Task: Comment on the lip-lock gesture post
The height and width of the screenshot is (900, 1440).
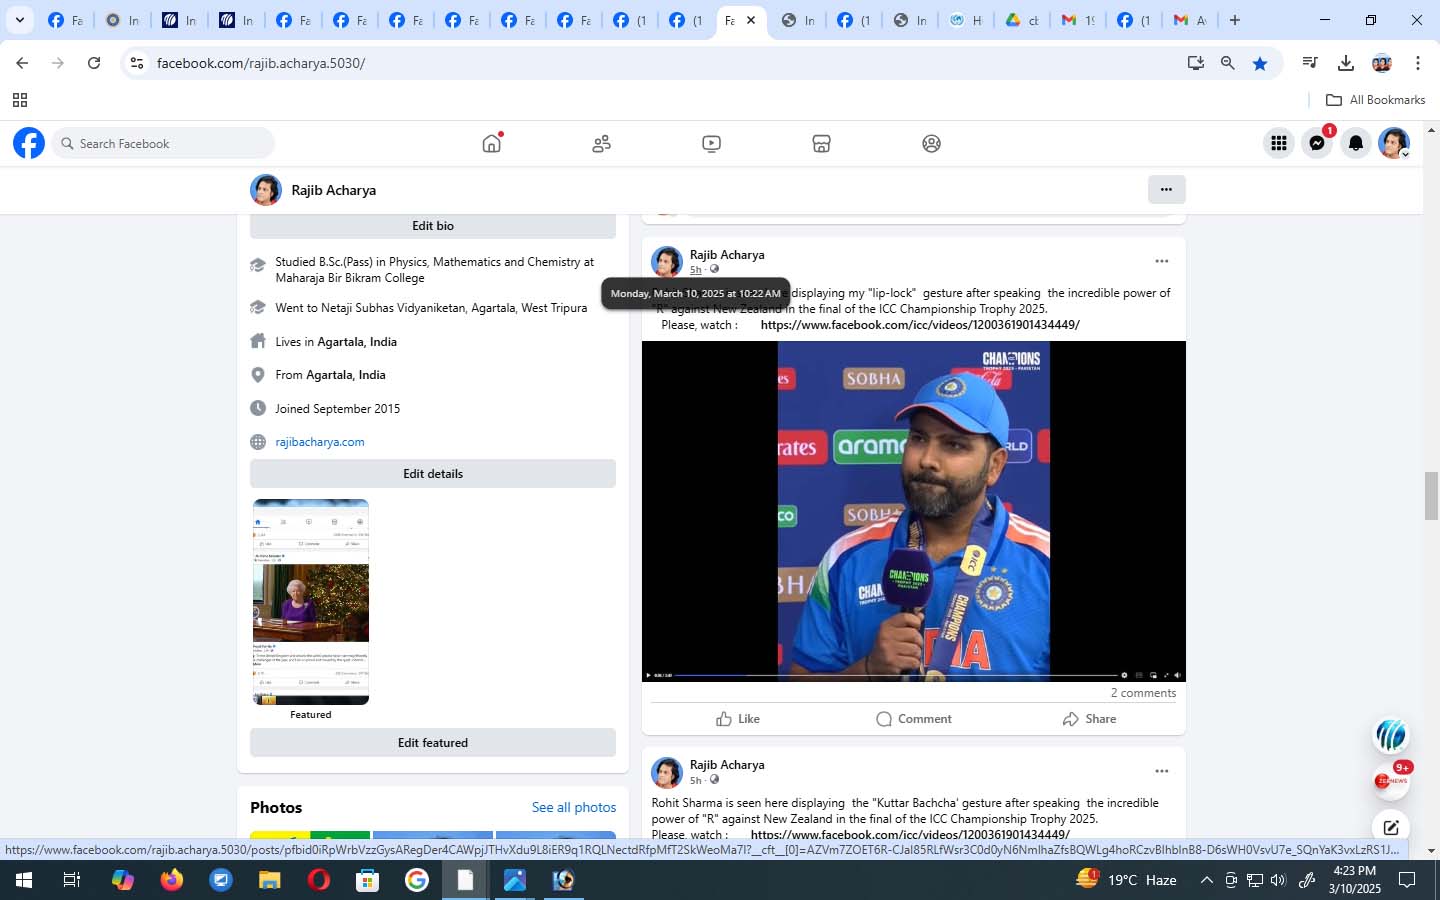Action: (914, 719)
